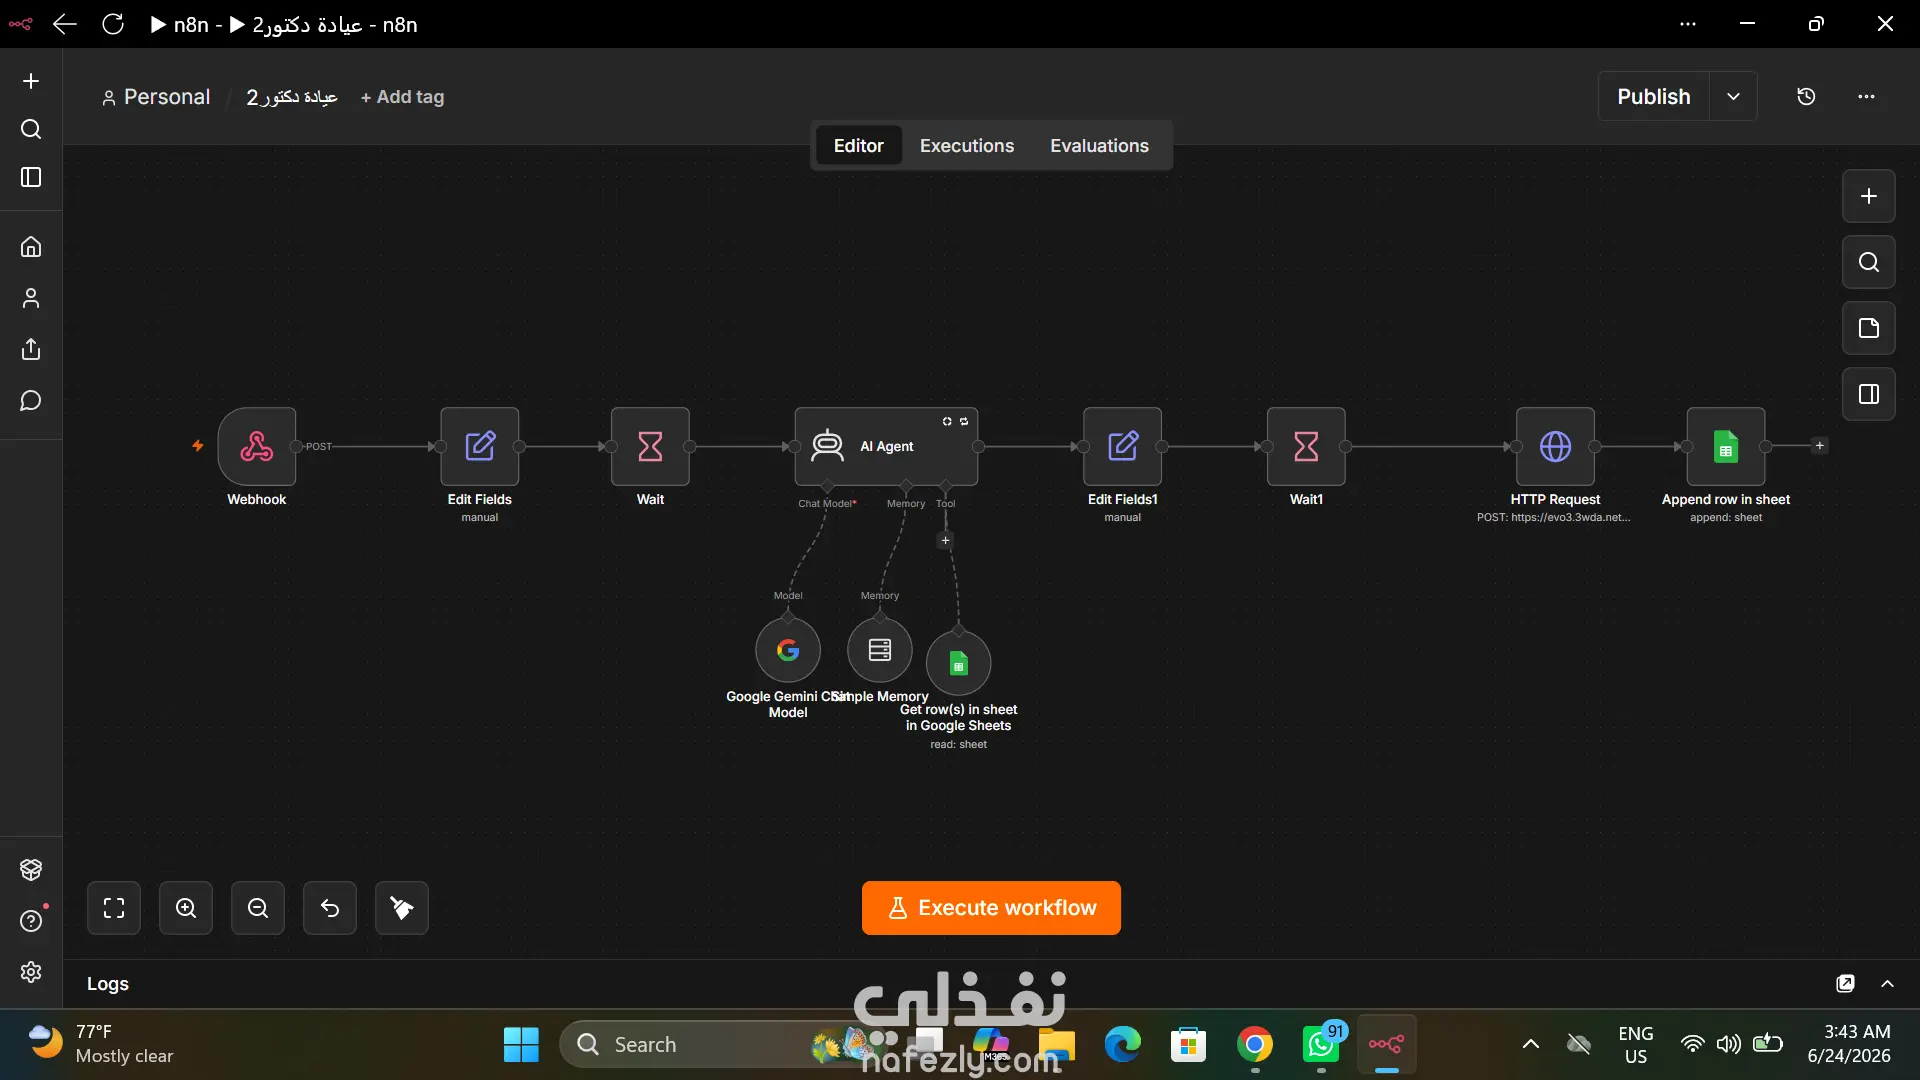
Task: Open templates box icon in sidebar
Action: (31, 870)
